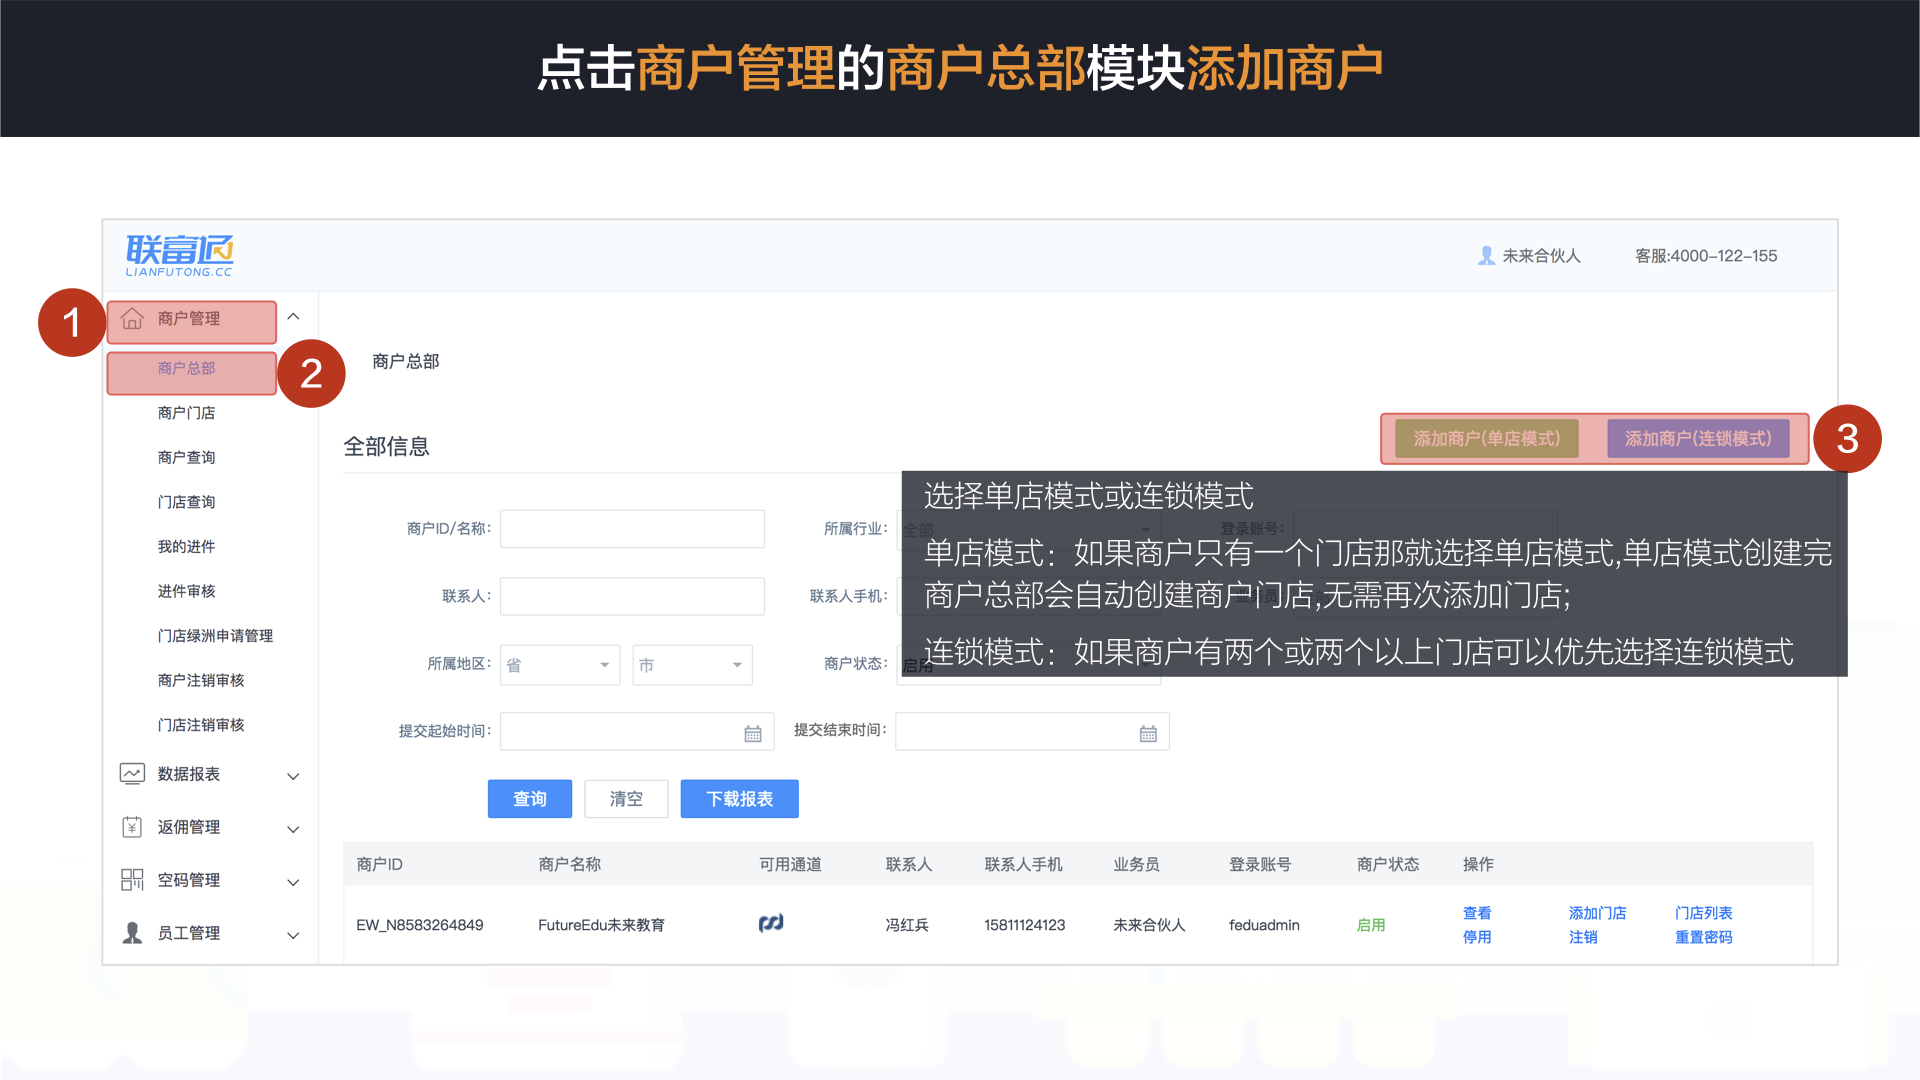
Task: Click the 返佣管理 yen icon
Action: pos(132,827)
